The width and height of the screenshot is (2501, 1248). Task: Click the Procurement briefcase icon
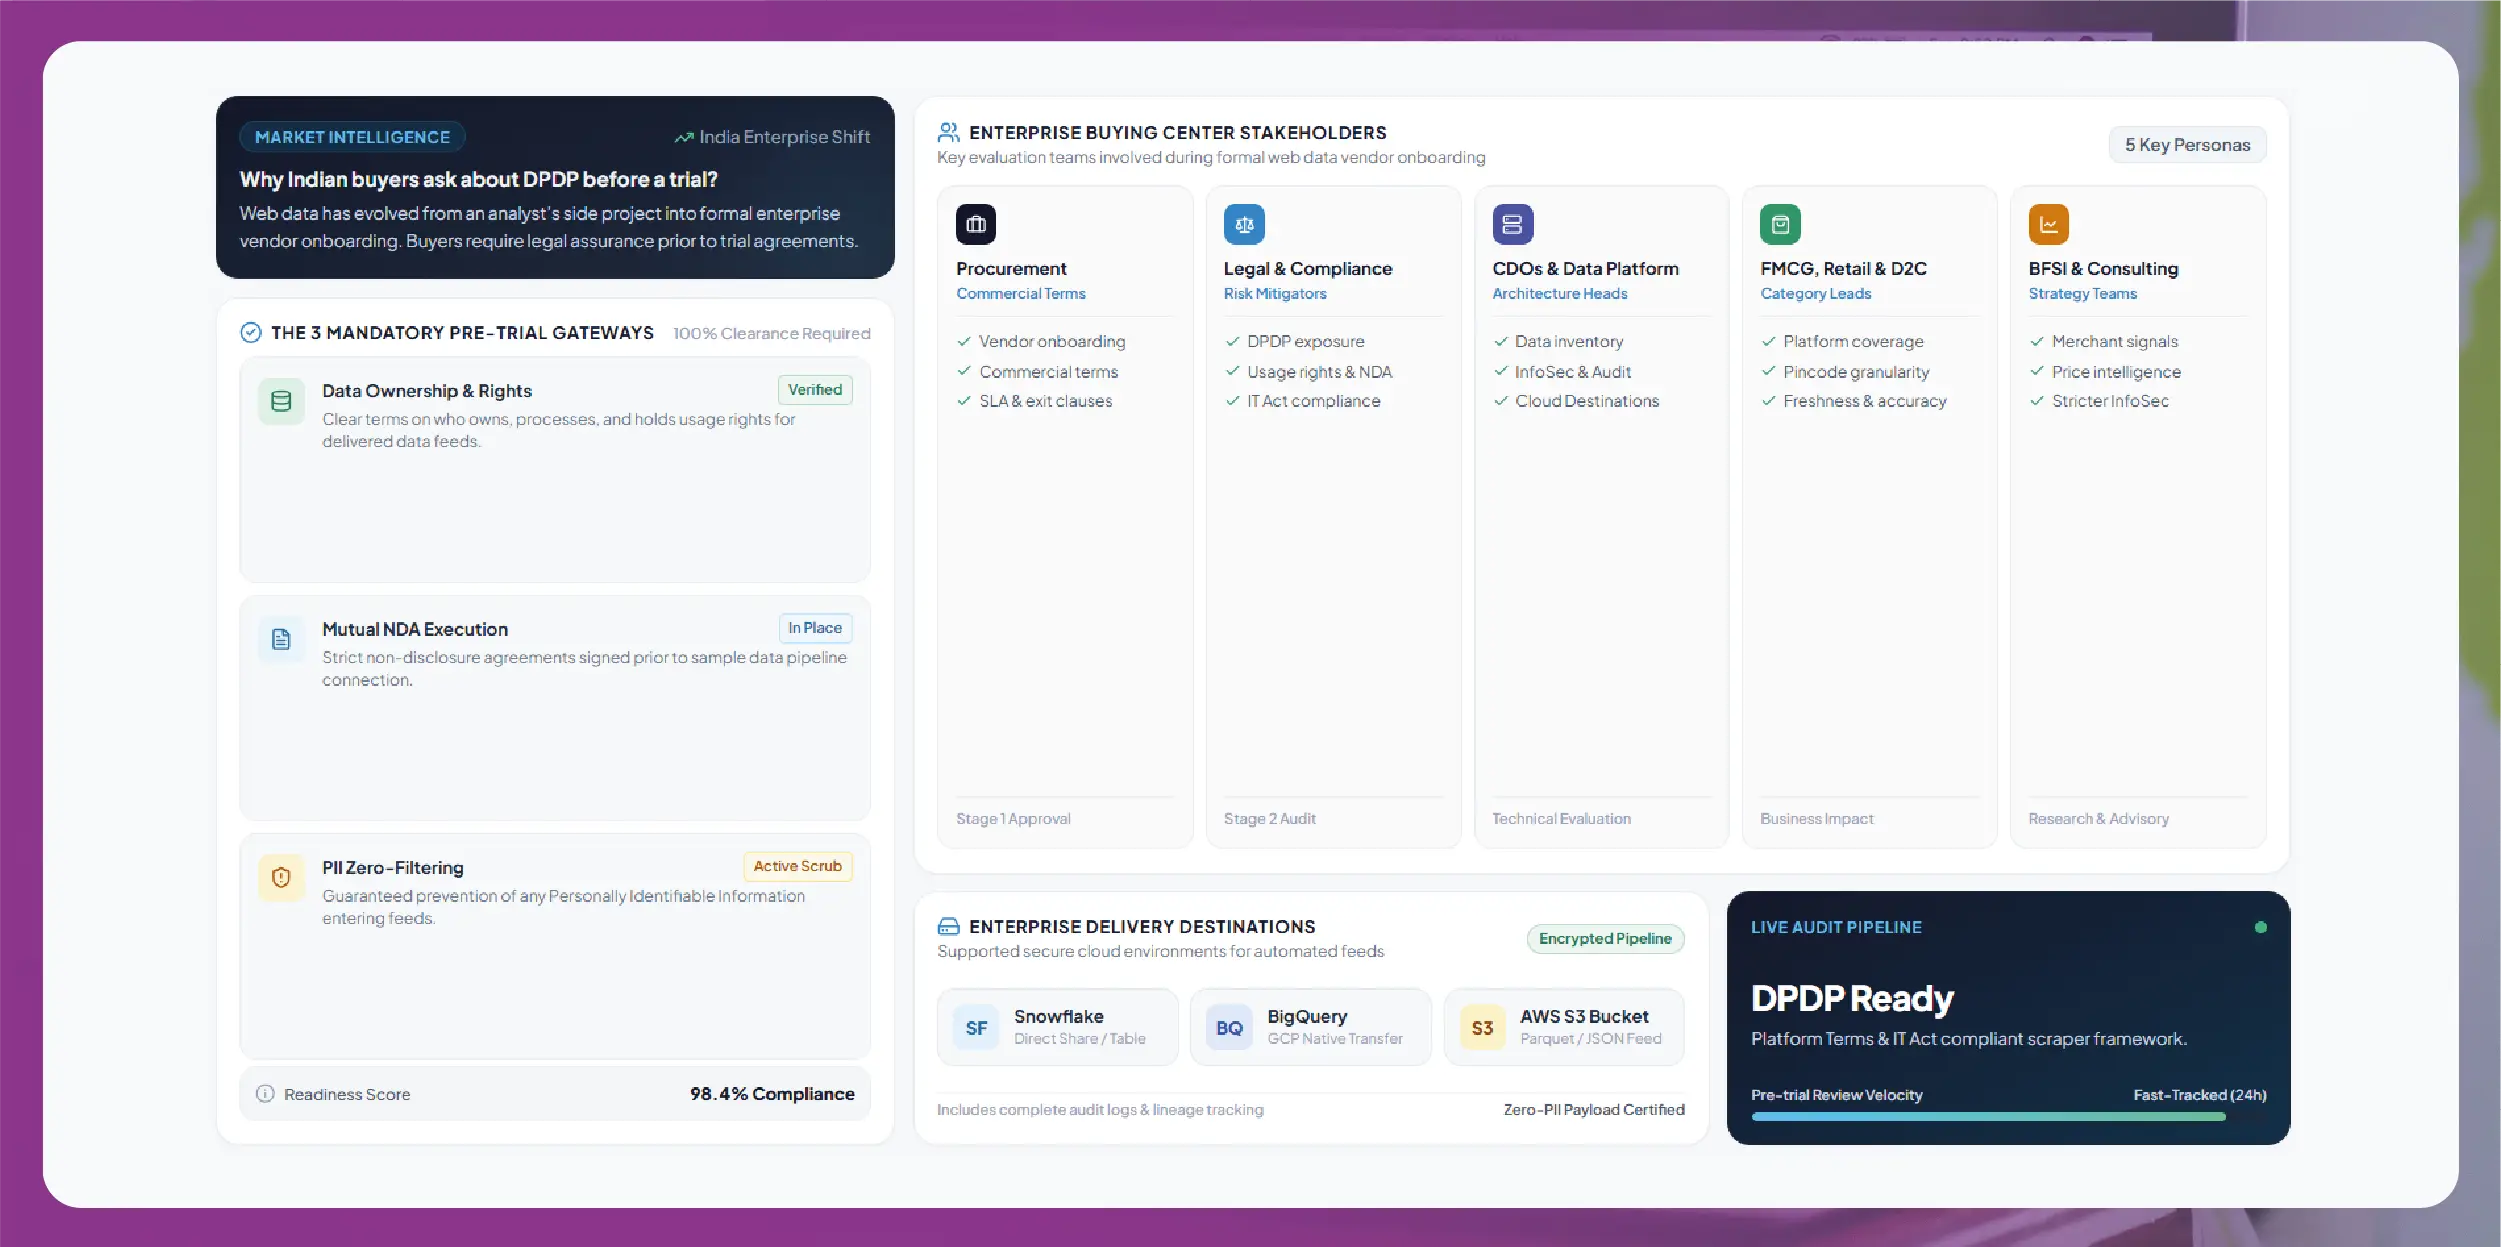coord(975,224)
